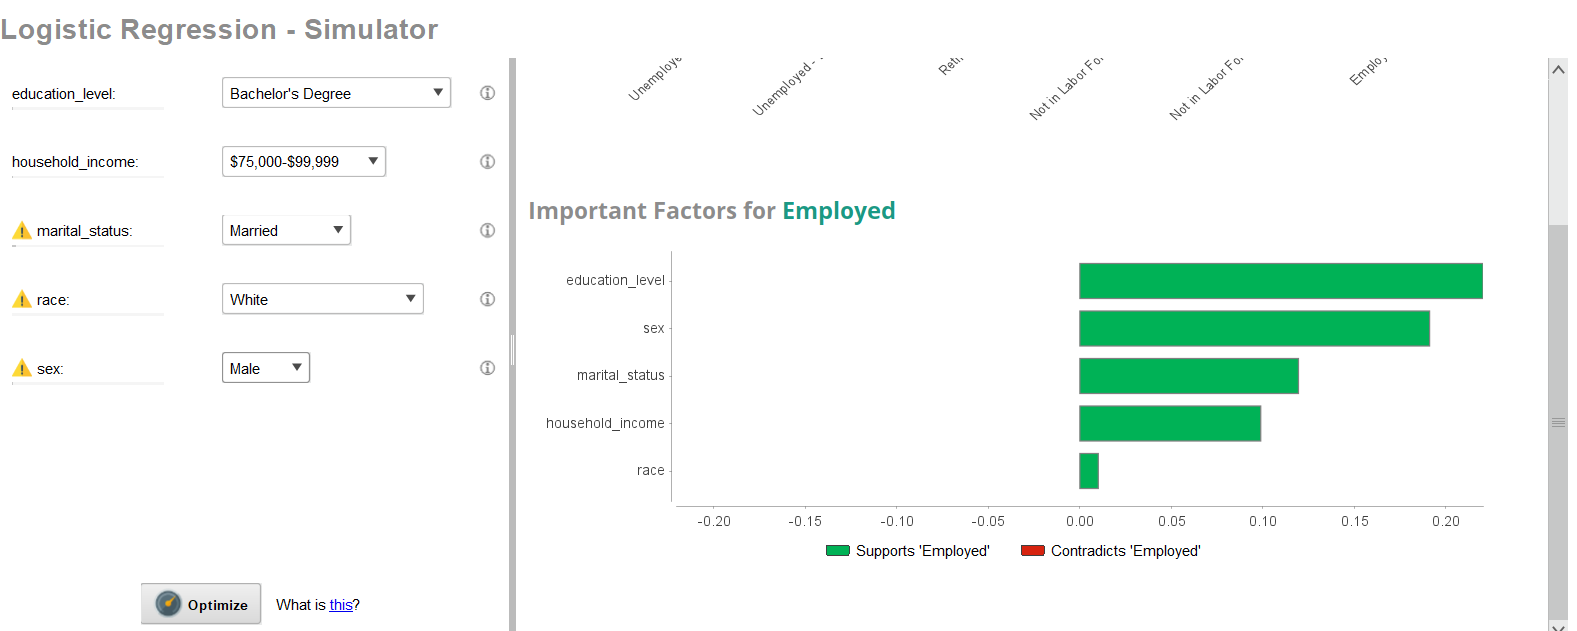Viewport: 1577px width, 631px height.
Task: Open the 'this' help link
Action: point(341,605)
